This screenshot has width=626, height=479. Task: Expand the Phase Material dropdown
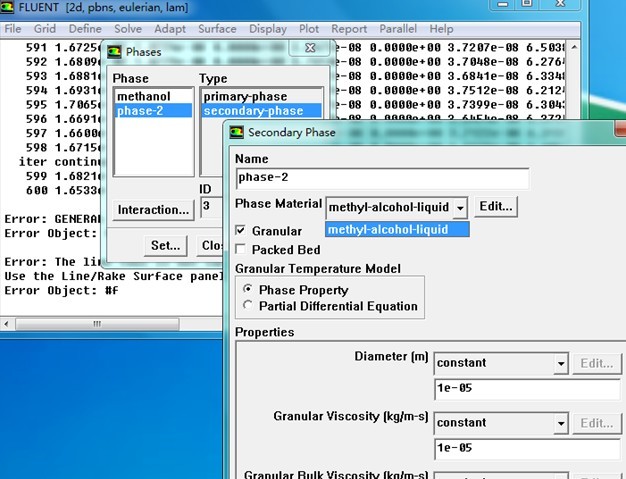pyautogui.click(x=460, y=208)
